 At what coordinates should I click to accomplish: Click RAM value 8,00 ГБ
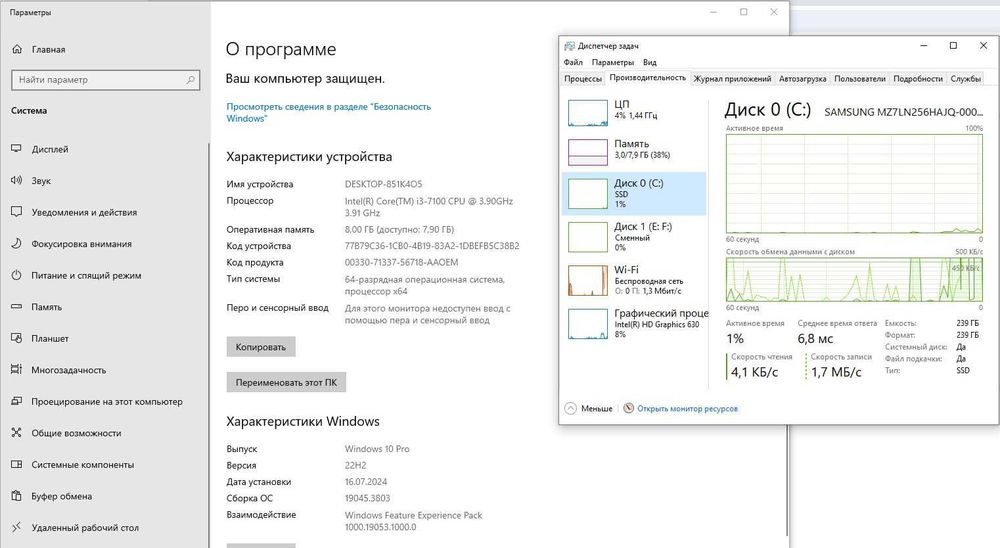coord(399,229)
